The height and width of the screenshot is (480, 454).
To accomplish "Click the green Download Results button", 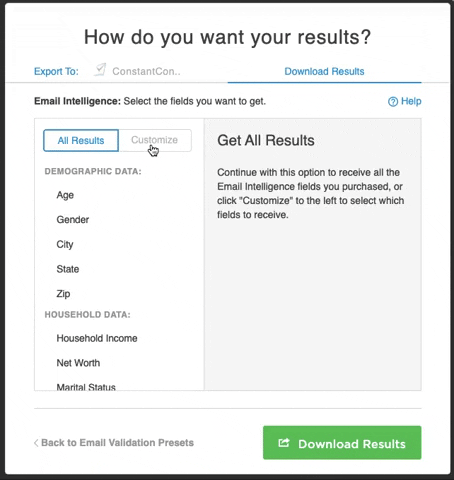I will click(x=342, y=443).
